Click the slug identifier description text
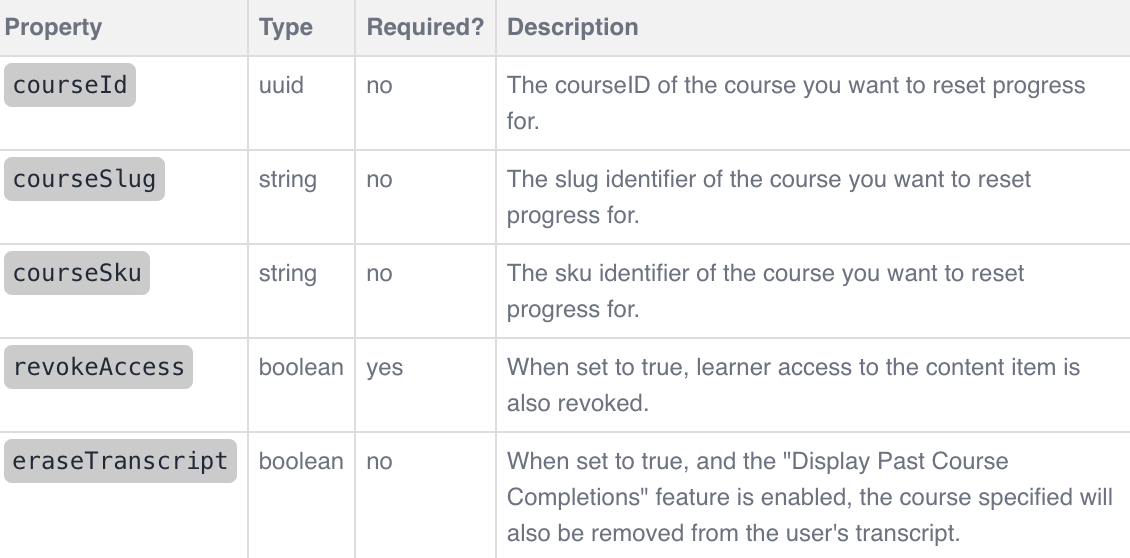The width and height of the screenshot is (1130, 558). click(x=769, y=197)
